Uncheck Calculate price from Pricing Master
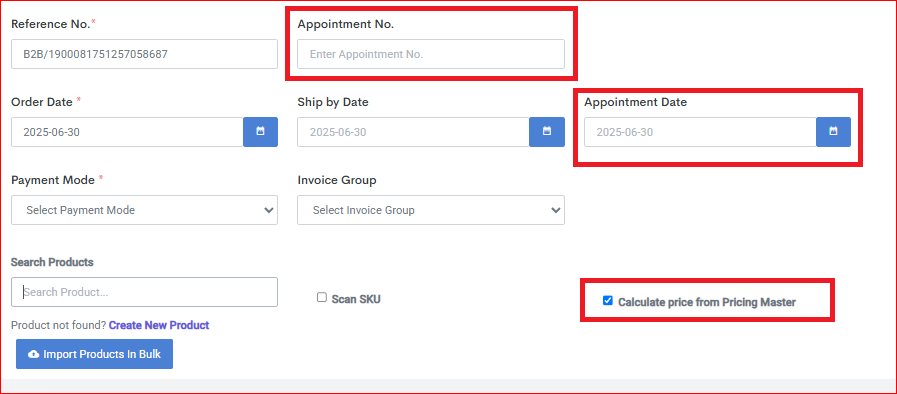 pos(608,301)
